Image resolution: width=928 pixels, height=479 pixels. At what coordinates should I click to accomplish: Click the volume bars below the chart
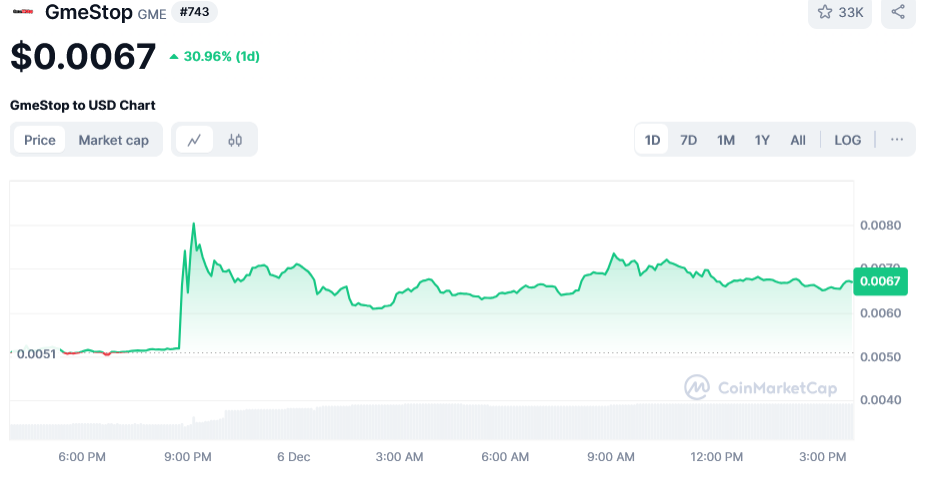click(x=431, y=422)
